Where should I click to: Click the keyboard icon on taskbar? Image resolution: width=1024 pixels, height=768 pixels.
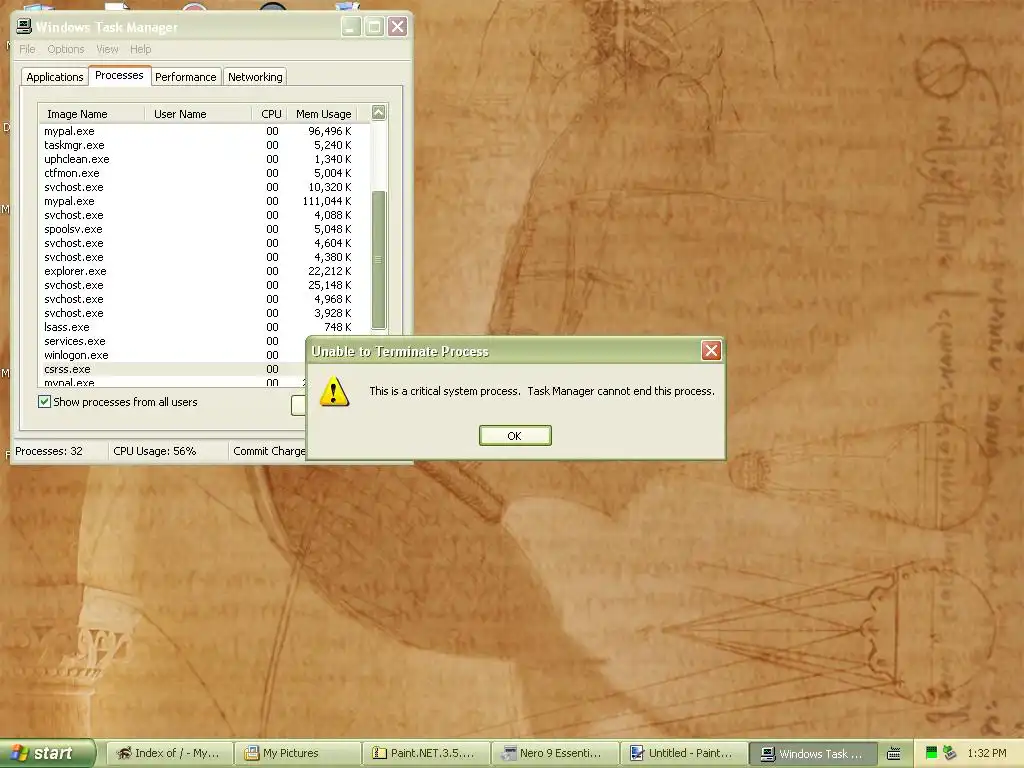(894, 754)
